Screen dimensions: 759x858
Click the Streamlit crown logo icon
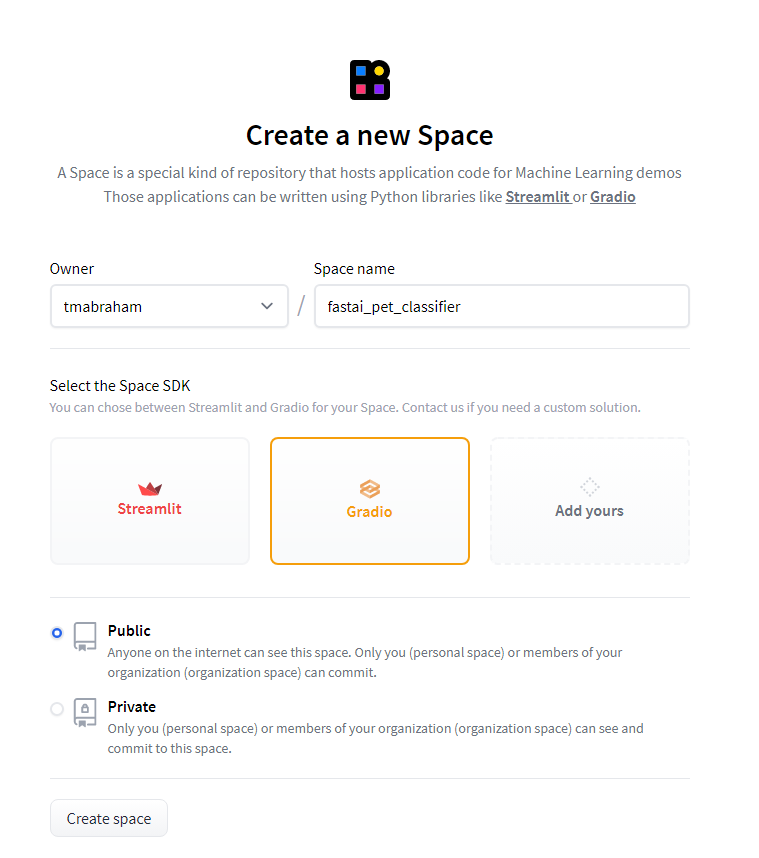click(x=150, y=488)
